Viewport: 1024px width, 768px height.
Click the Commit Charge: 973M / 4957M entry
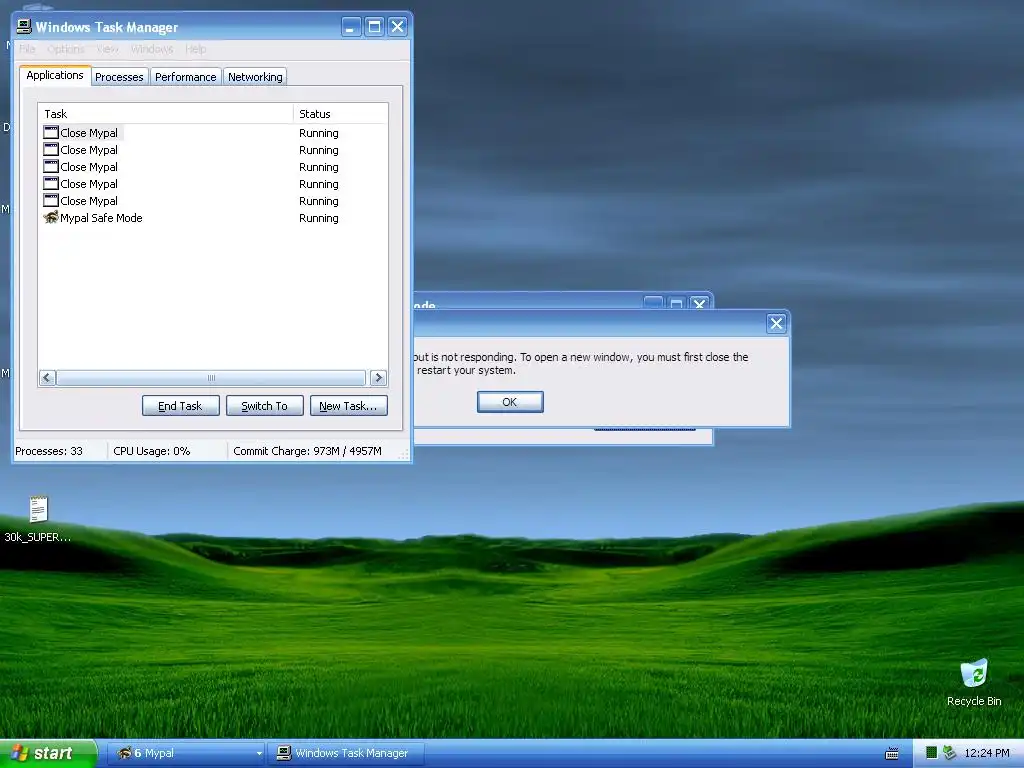(307, 451)
